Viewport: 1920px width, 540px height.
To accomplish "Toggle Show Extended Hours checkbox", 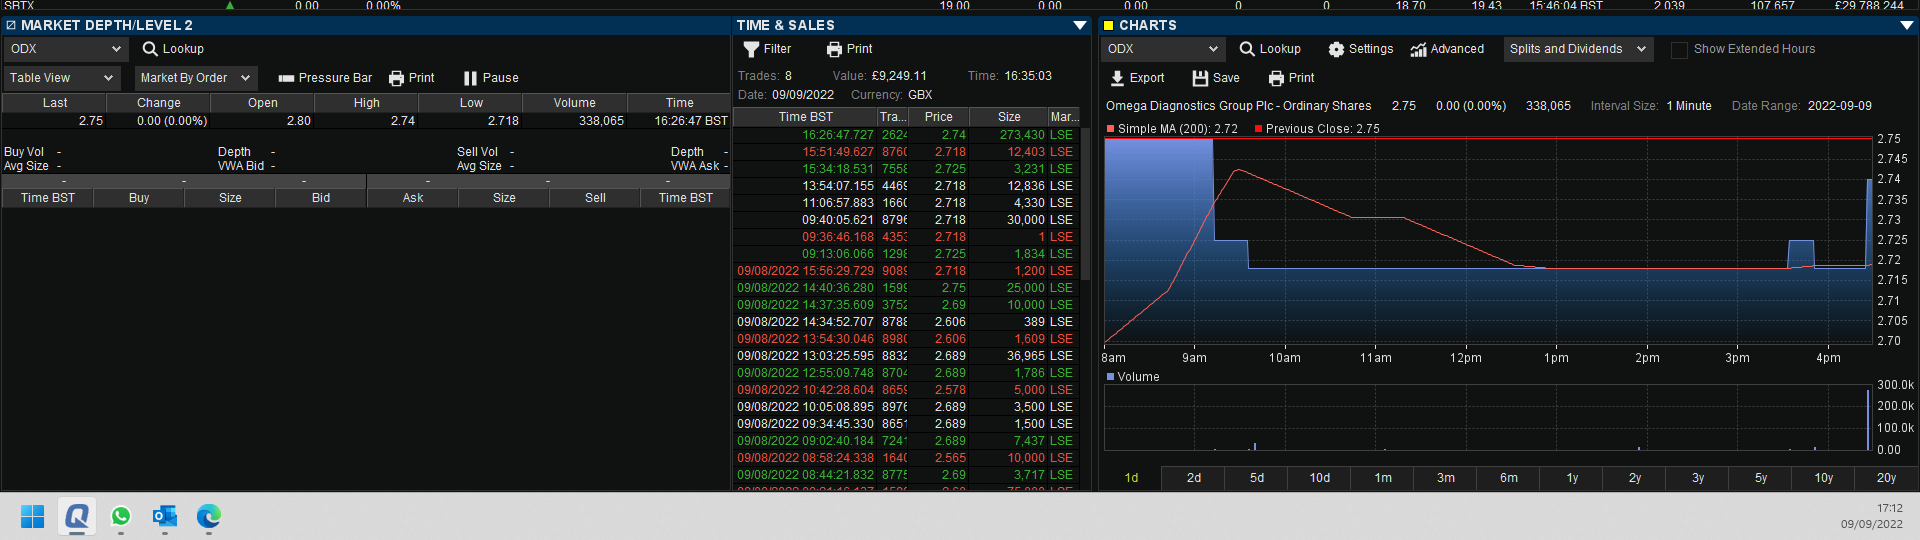I will pos(1680,49).
